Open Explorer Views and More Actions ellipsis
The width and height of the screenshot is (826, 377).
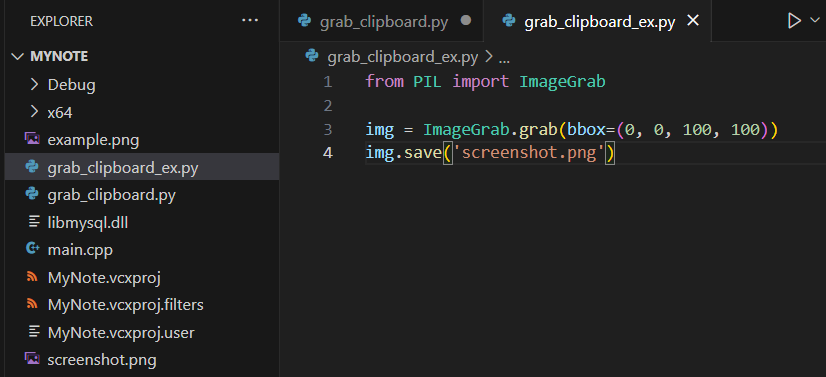click(x=250, y=21)
